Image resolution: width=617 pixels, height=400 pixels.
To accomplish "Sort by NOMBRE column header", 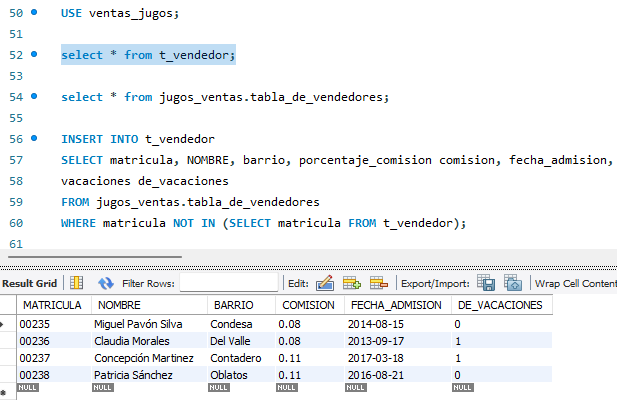I will 150,305.
